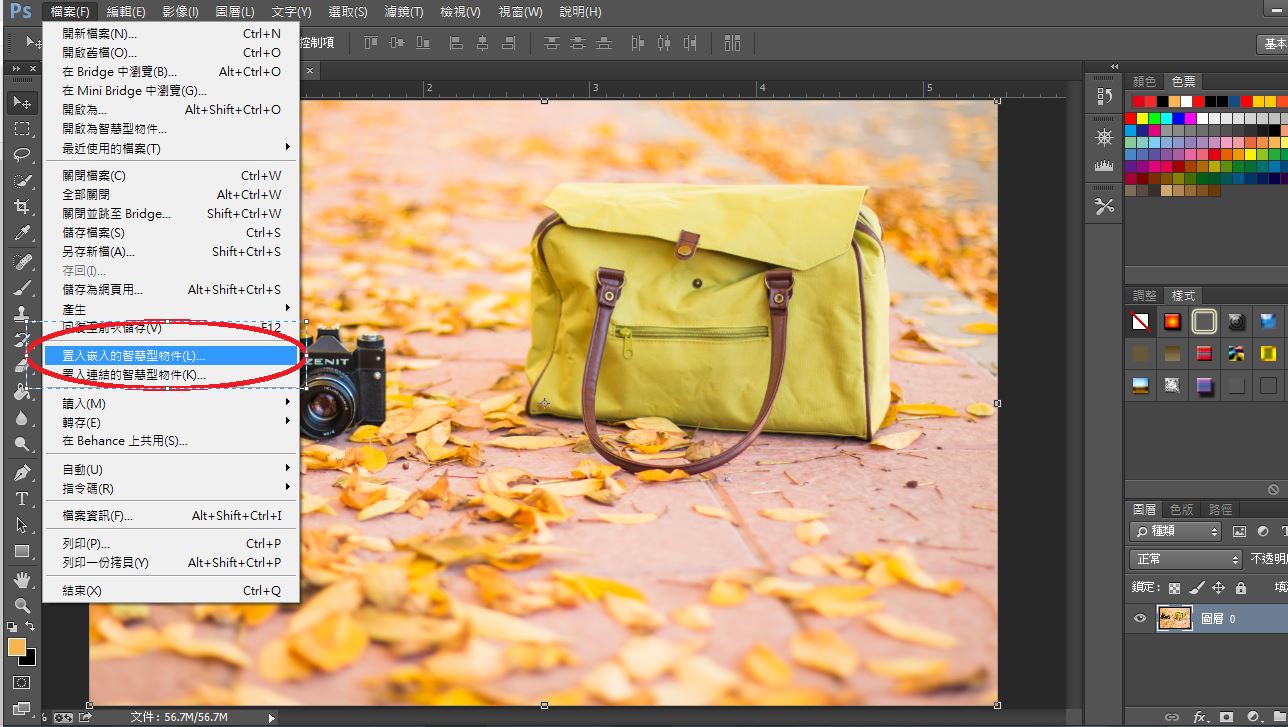Choose 開新檔案(N) menu entry
This screenshot has height=727, width=1288.
pos(172,33)
